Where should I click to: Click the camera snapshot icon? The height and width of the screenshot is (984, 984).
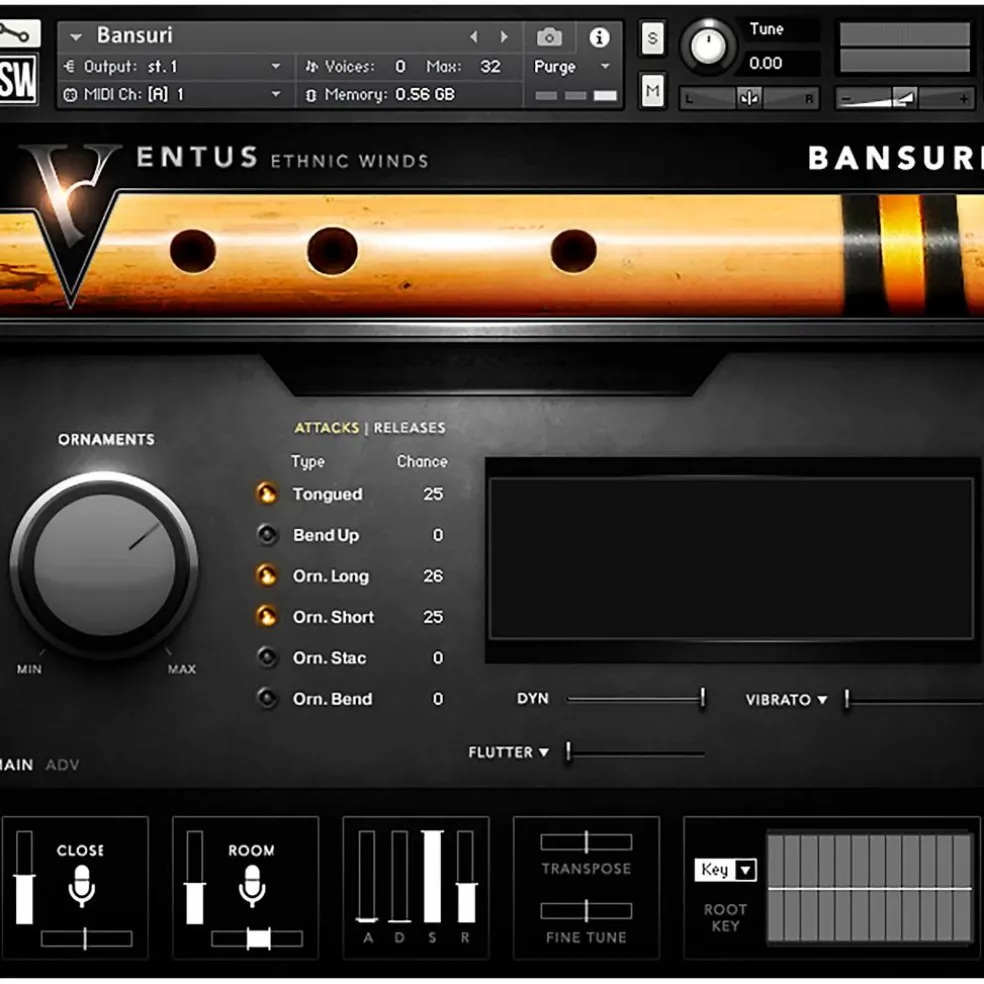tap(549, 38)
